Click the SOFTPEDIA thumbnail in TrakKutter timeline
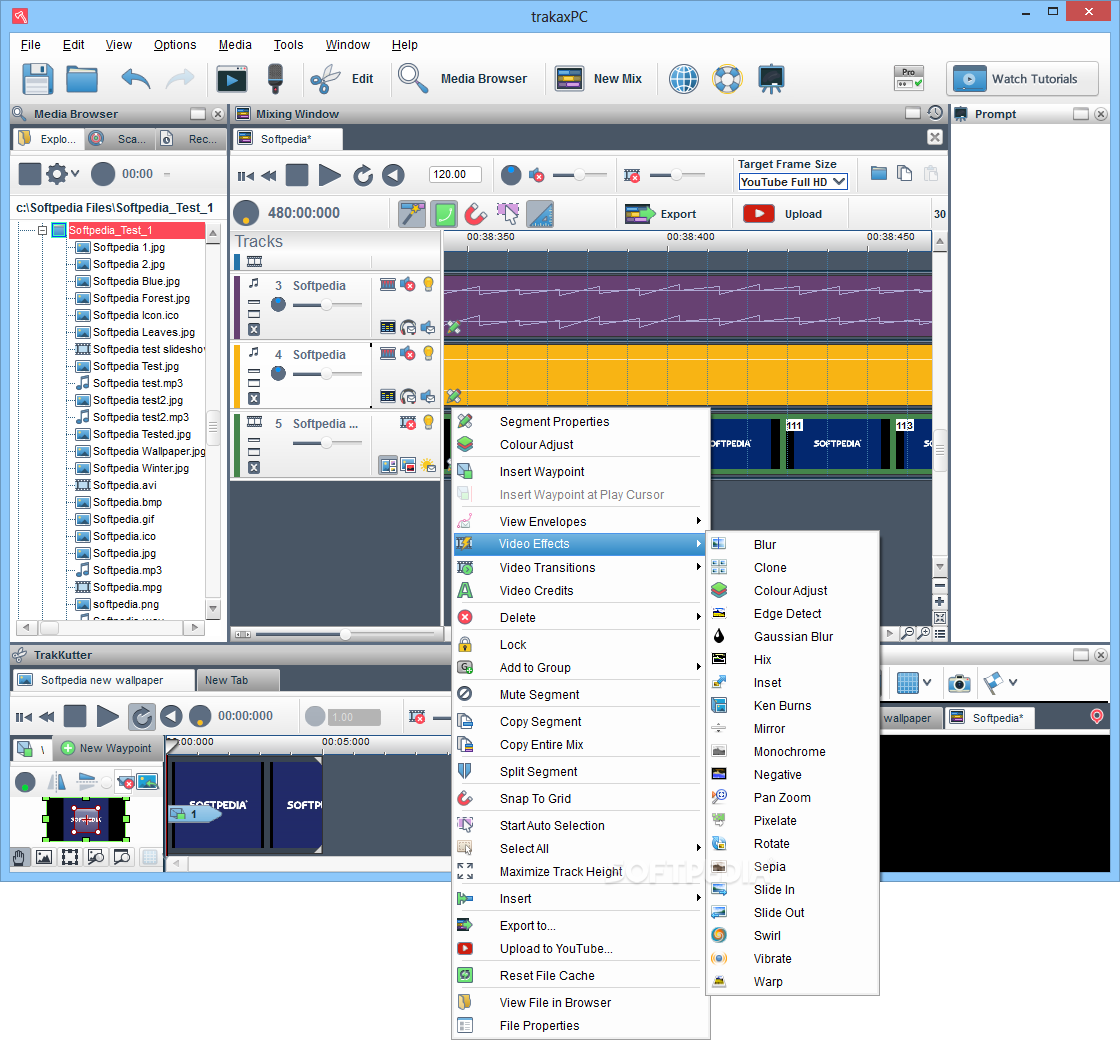 (x=218, y=804)
